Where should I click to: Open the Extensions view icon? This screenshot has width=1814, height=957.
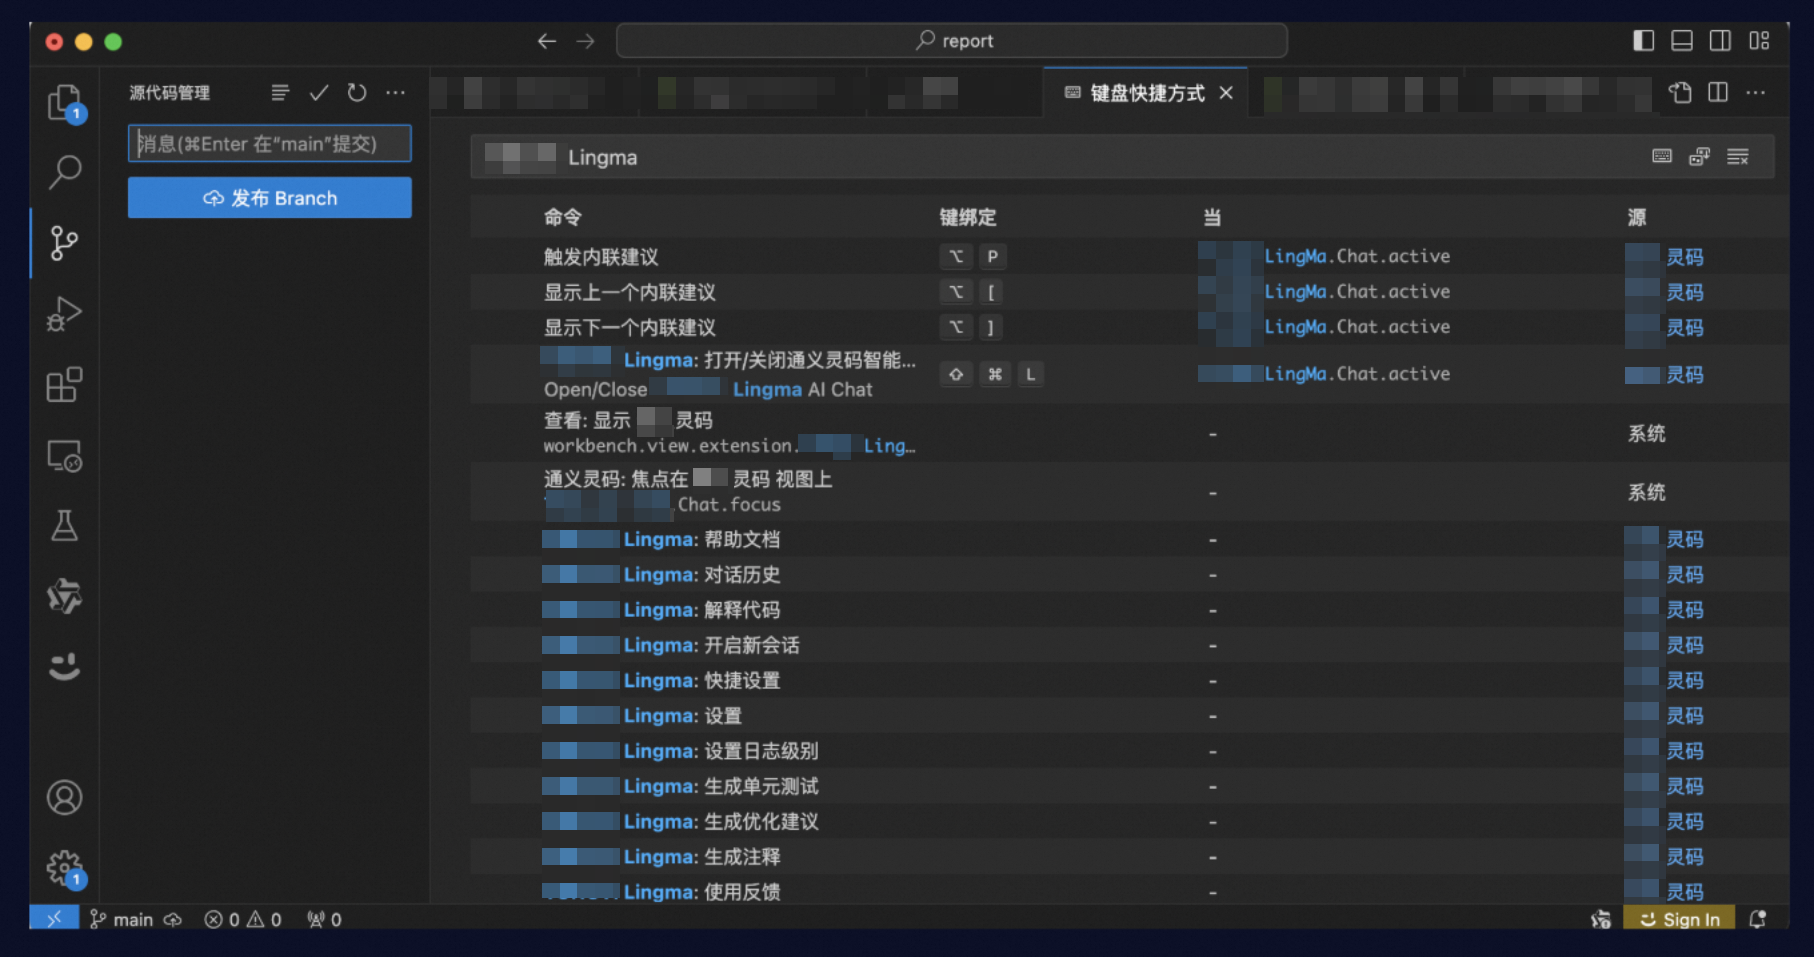point(65,385)
